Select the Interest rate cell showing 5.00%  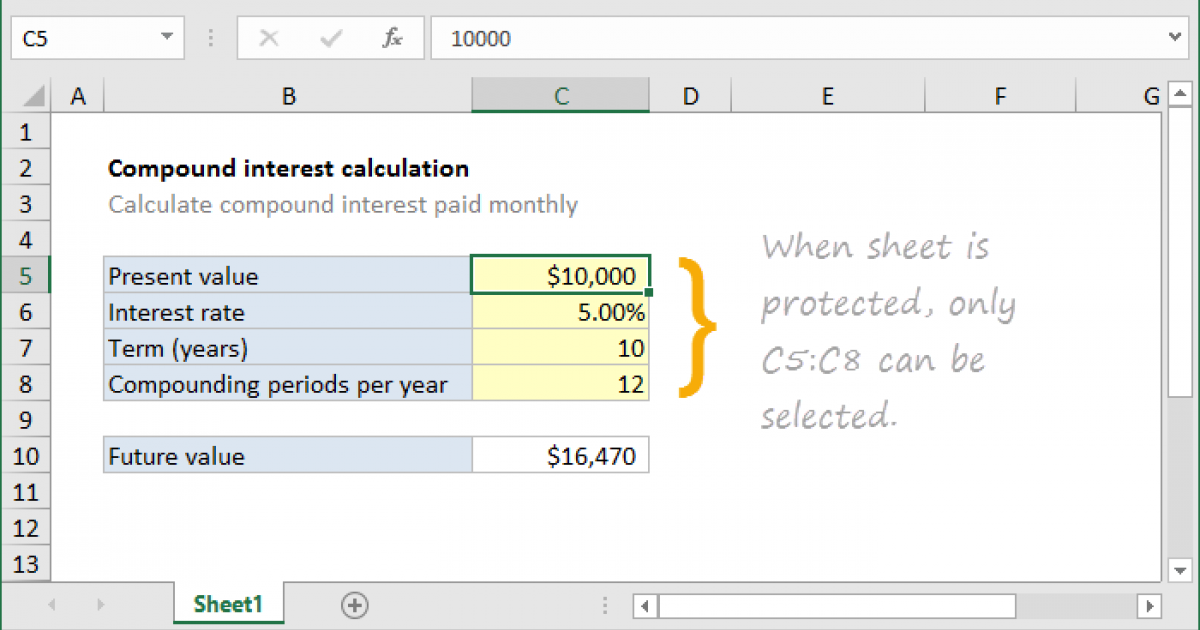point(560,312)
